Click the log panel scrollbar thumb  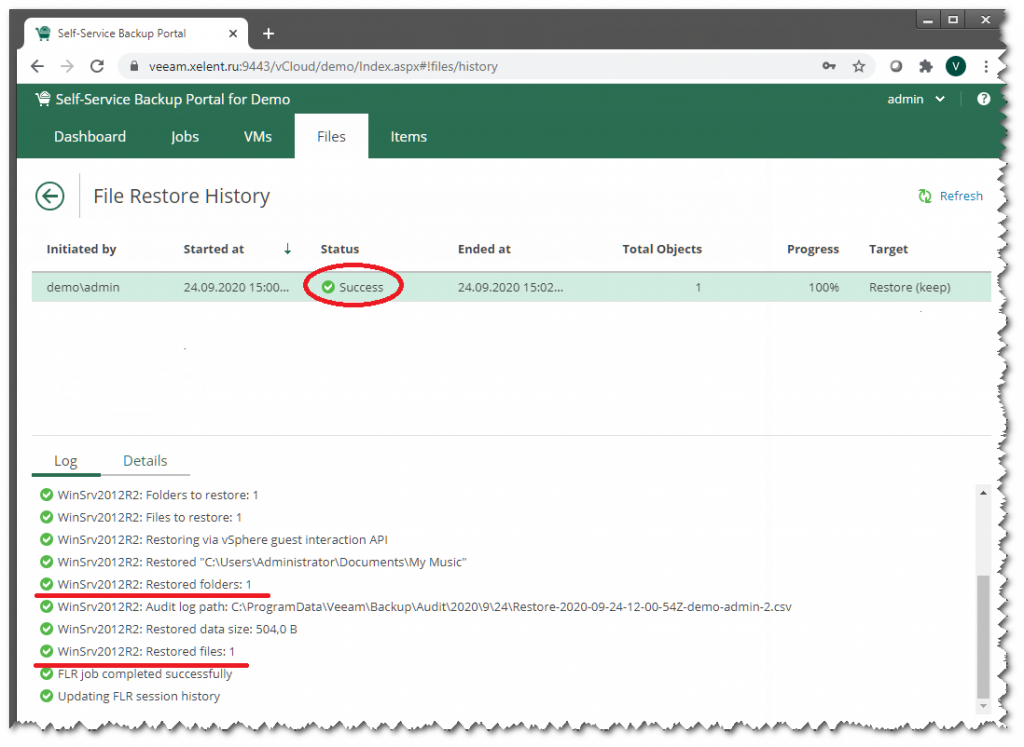tap(983, 637)
